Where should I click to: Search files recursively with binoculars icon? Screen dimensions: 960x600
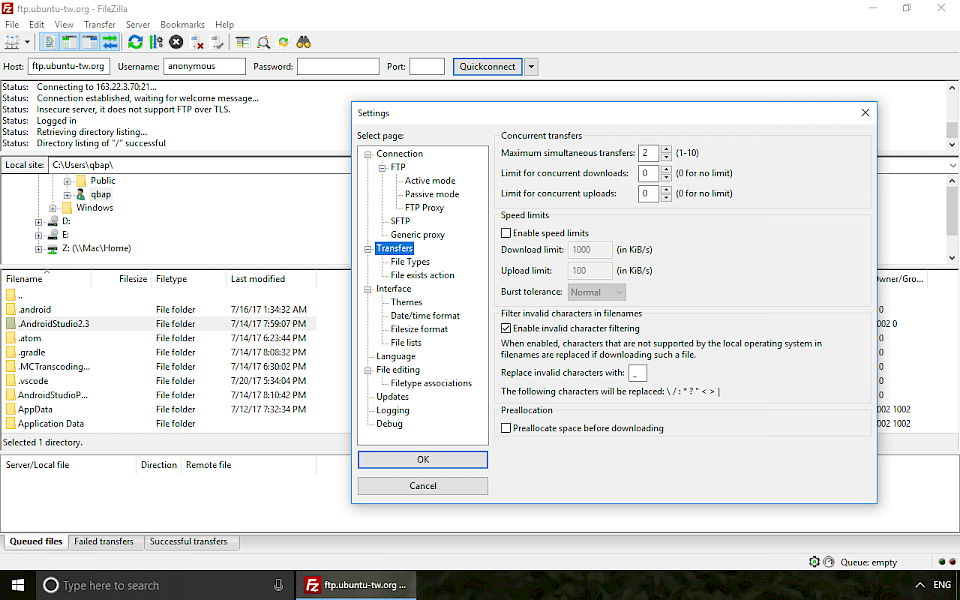click(304, 42)
